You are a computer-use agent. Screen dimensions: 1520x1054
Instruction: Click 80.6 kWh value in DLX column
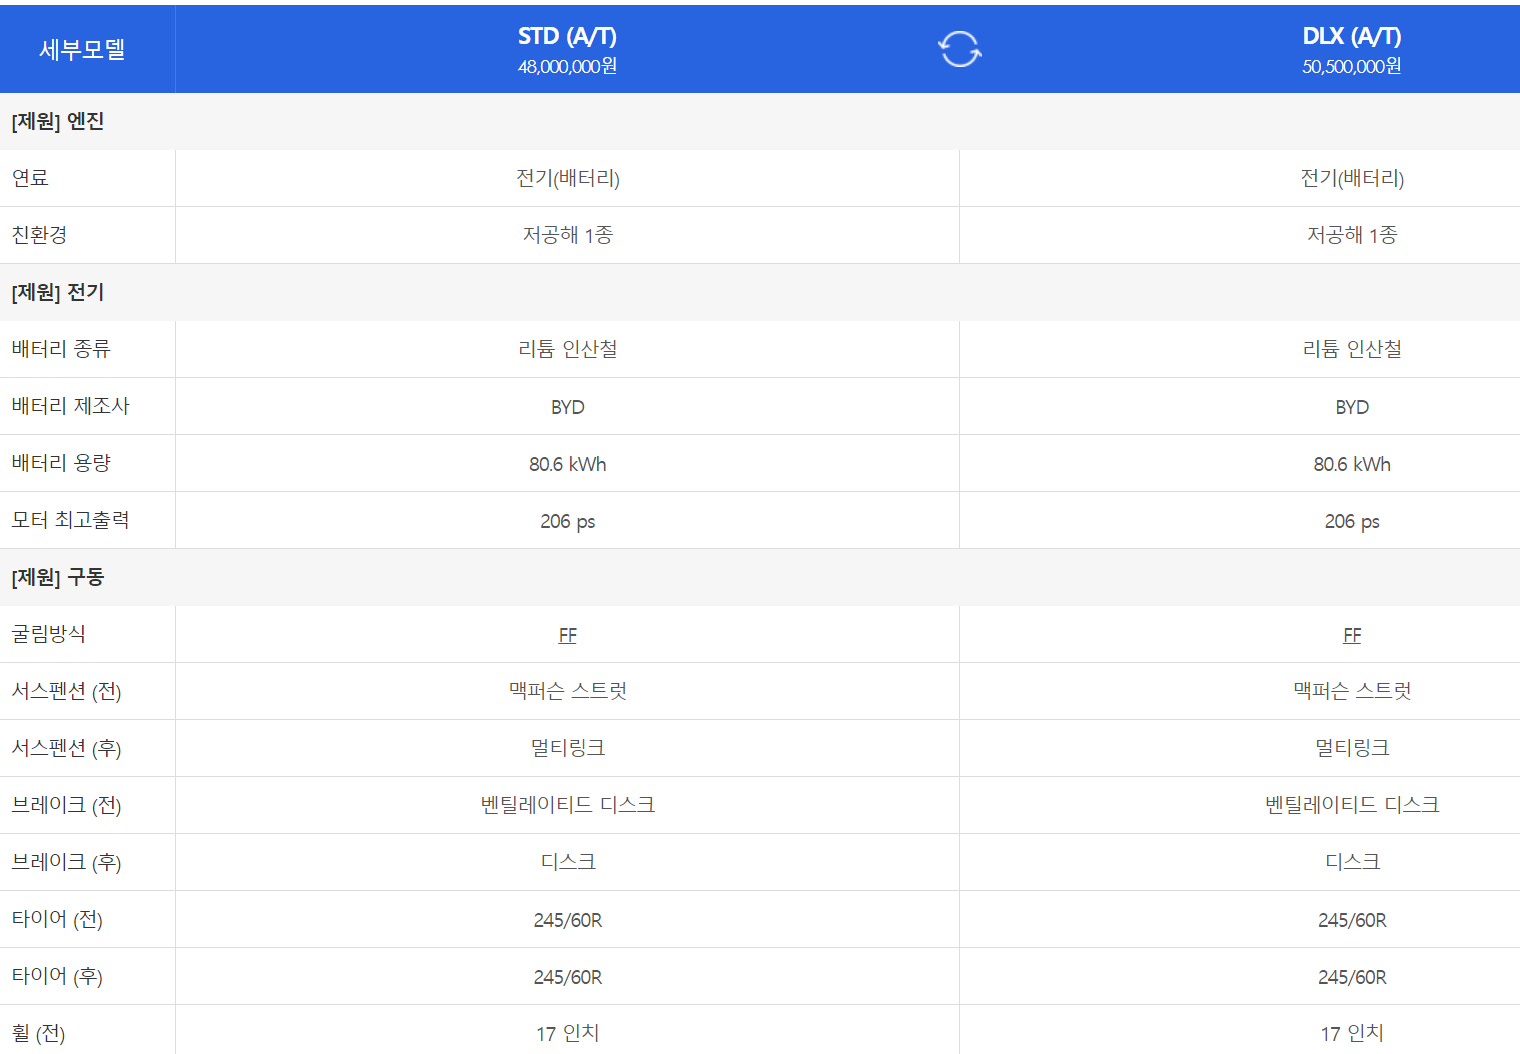[x=1352, y=464]
